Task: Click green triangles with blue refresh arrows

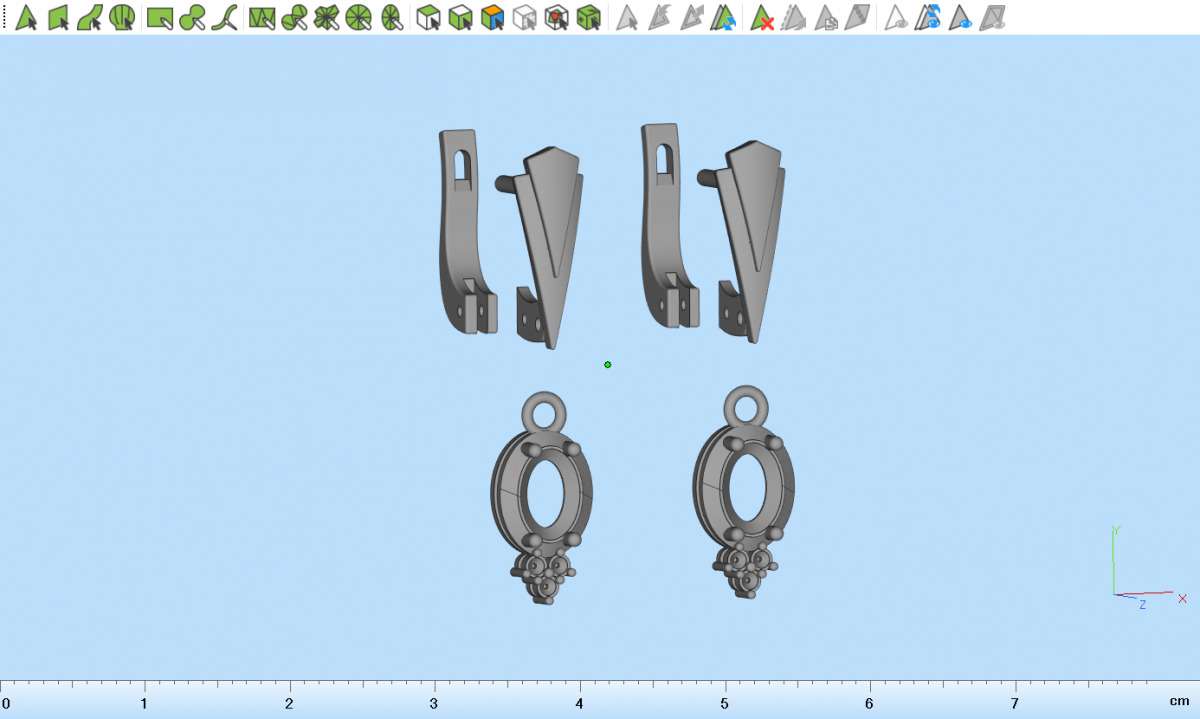Action: click(724, 17)
